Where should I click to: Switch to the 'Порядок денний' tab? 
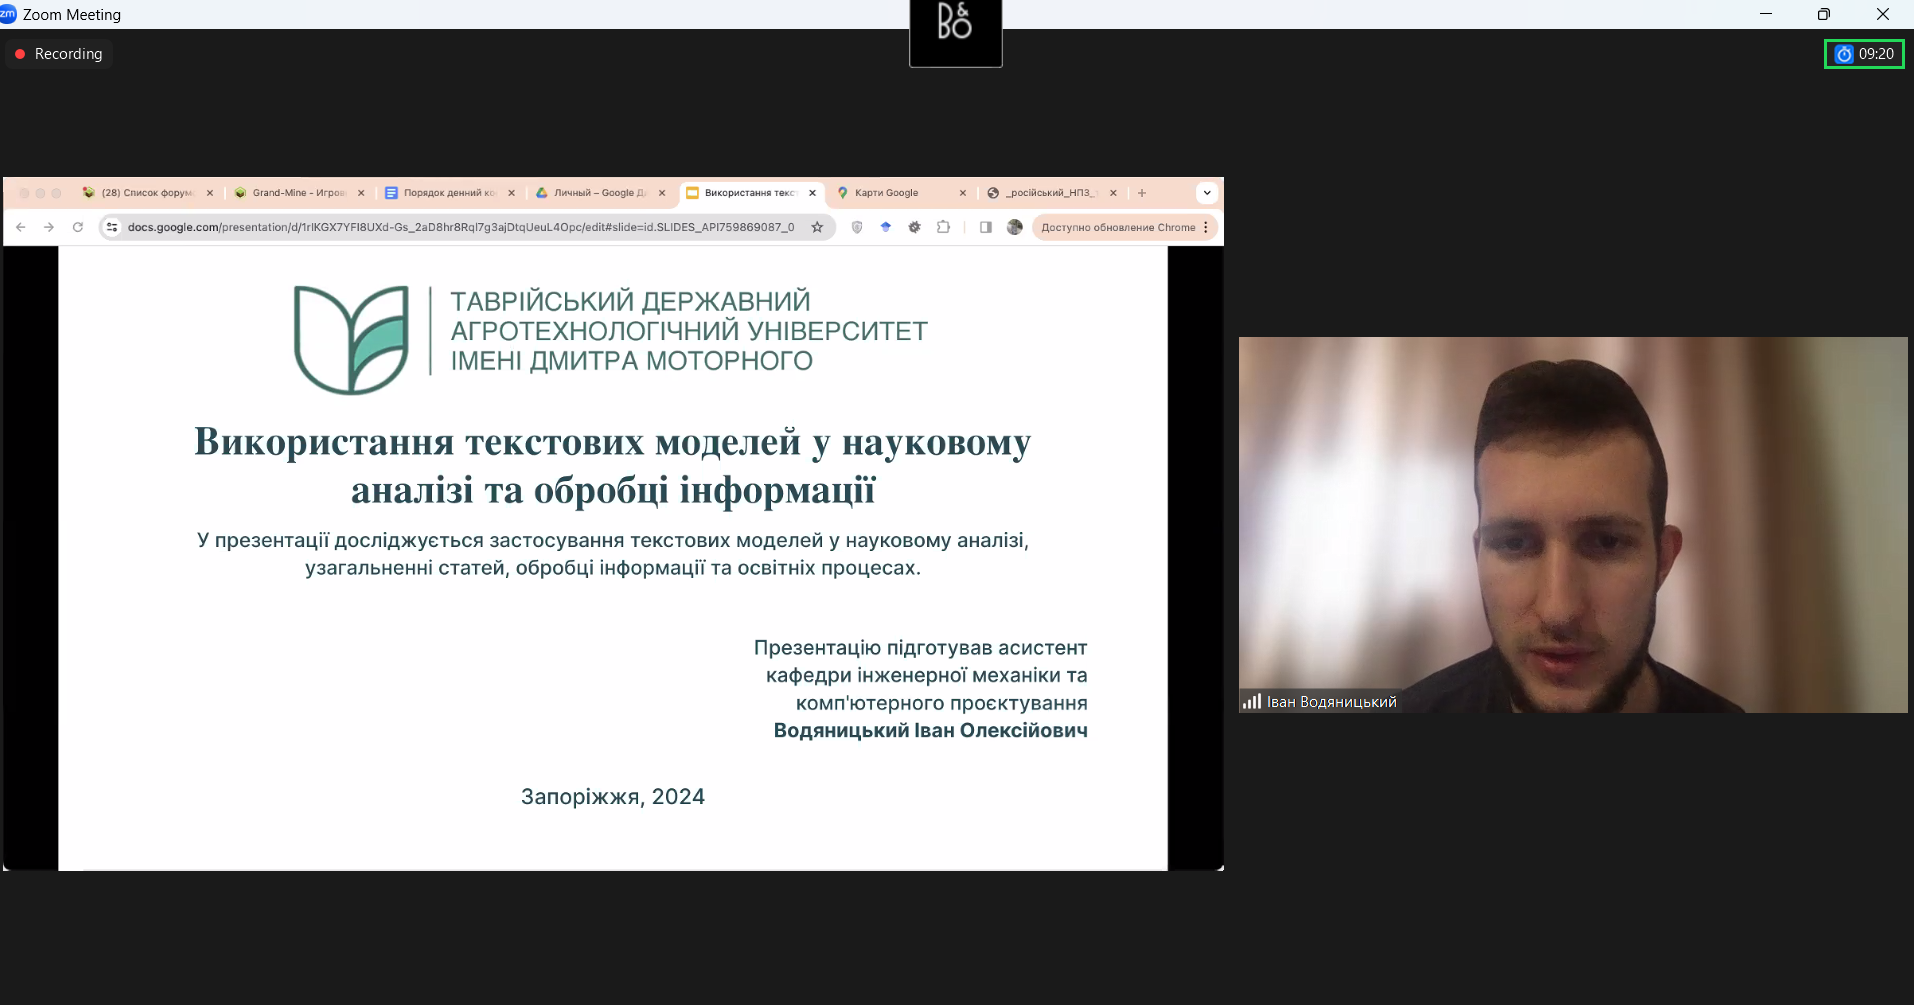[x=449, y=193]
